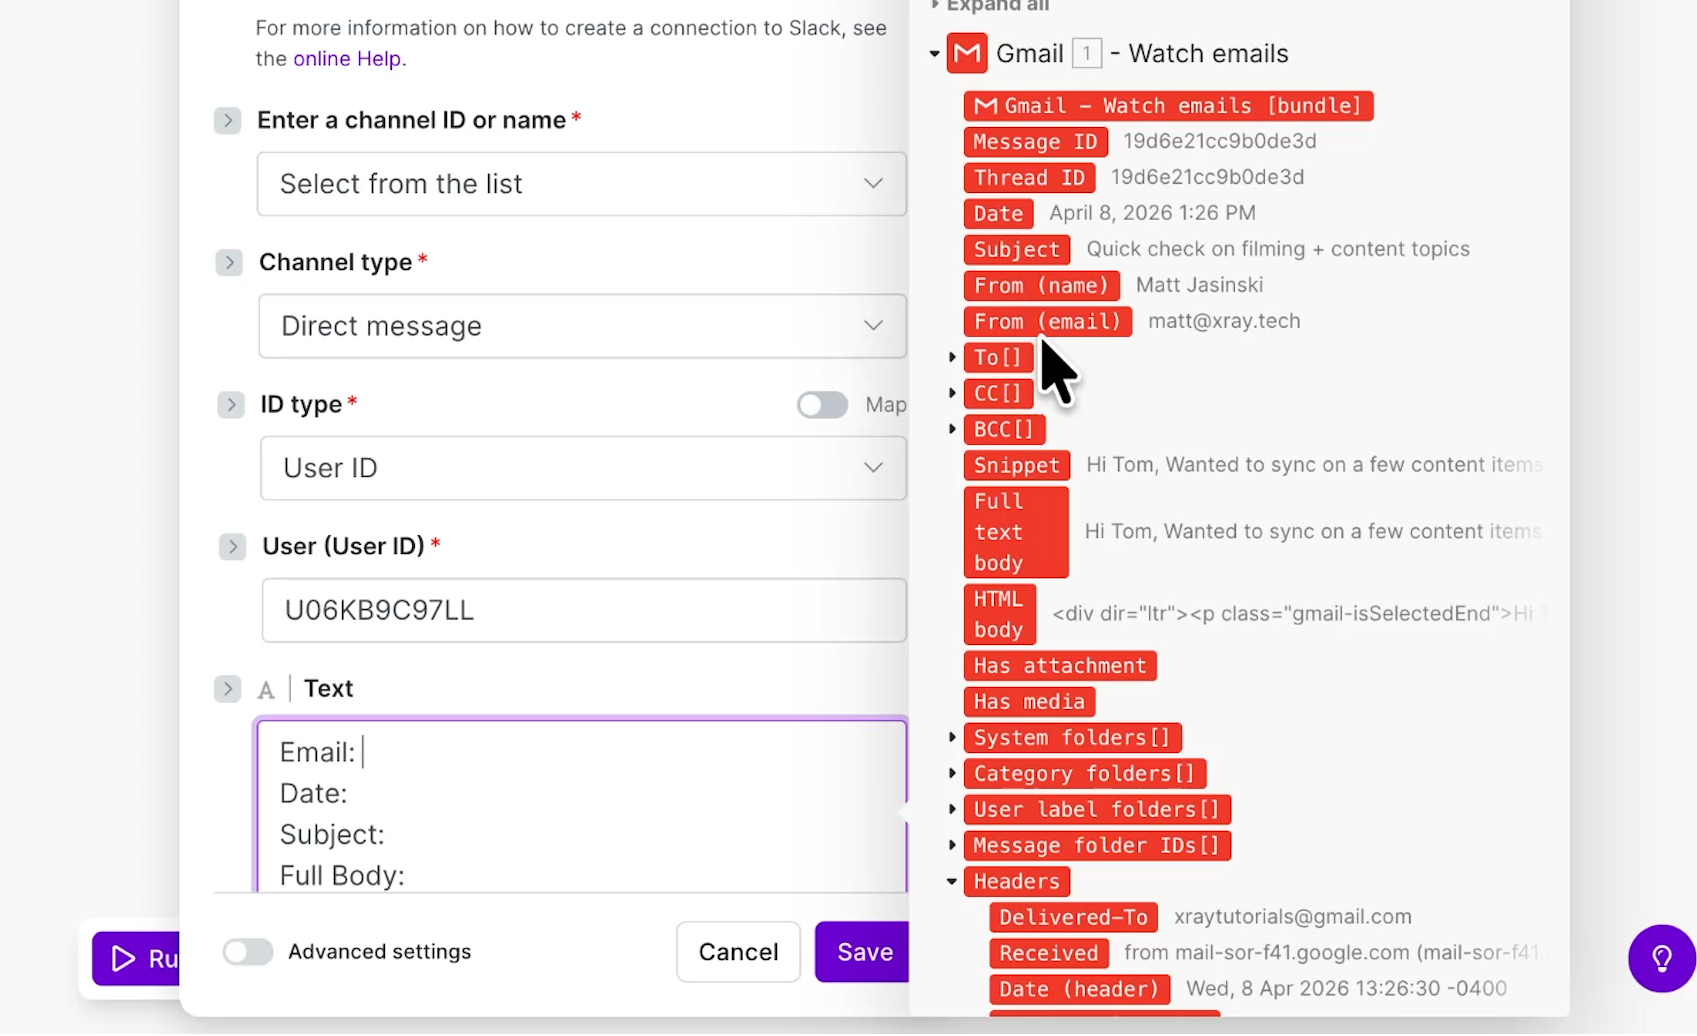The height and width of the screenshot is (1036, 1697).
Task: Collapse the Gmail Watch emails tree
Action: [934, 54]
